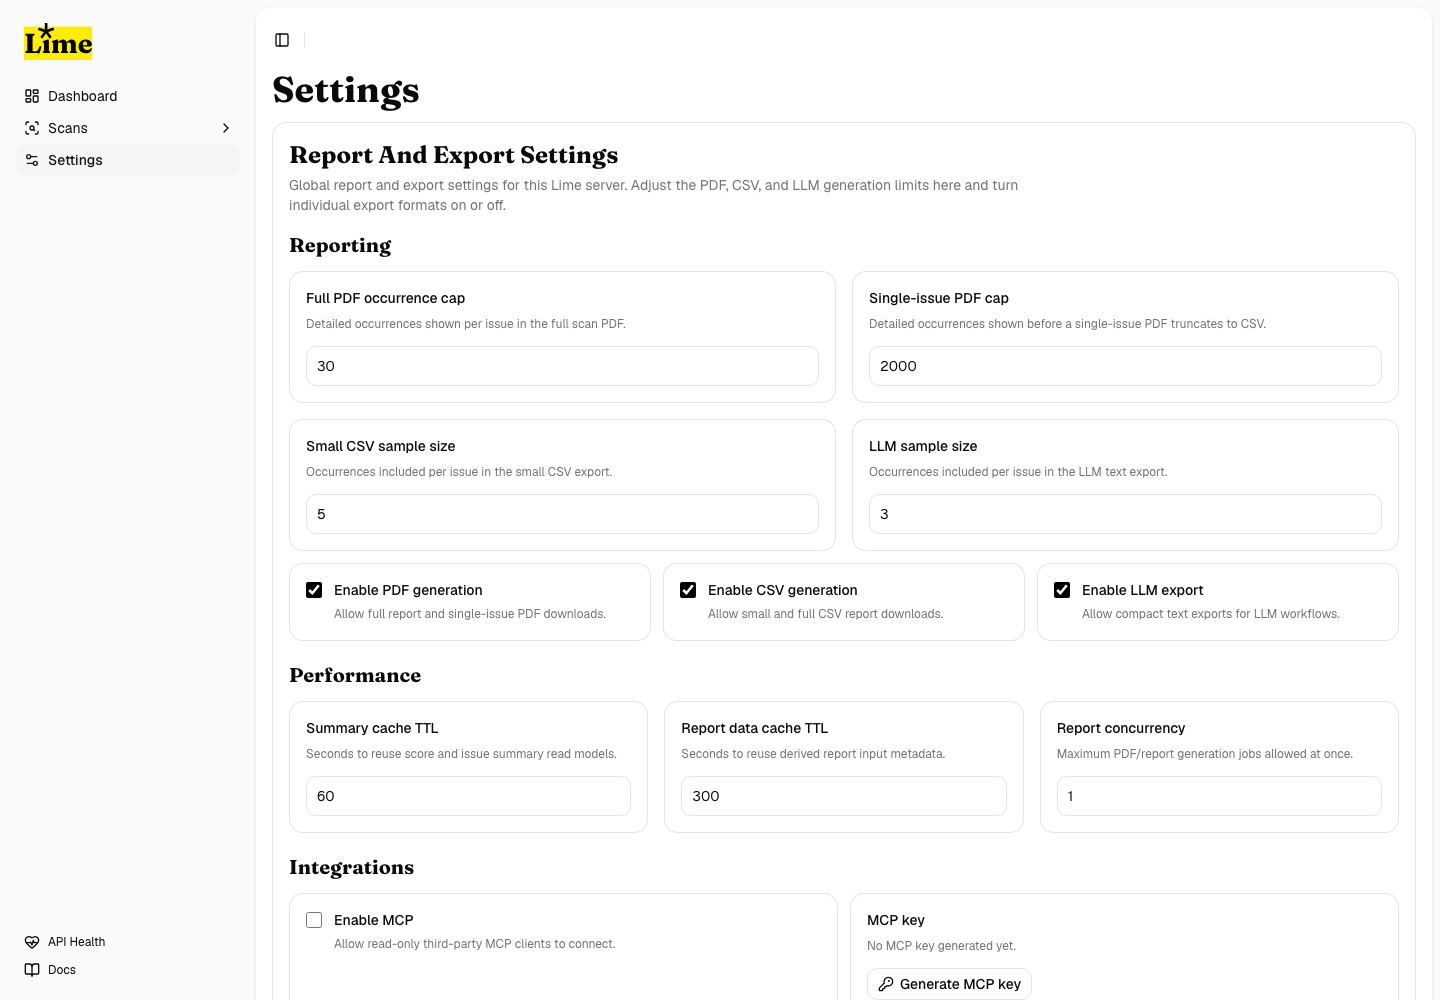Click the Scans scan-frame icon
1440x1000 pixels.
pyautogui.click(x=32, y=128)
